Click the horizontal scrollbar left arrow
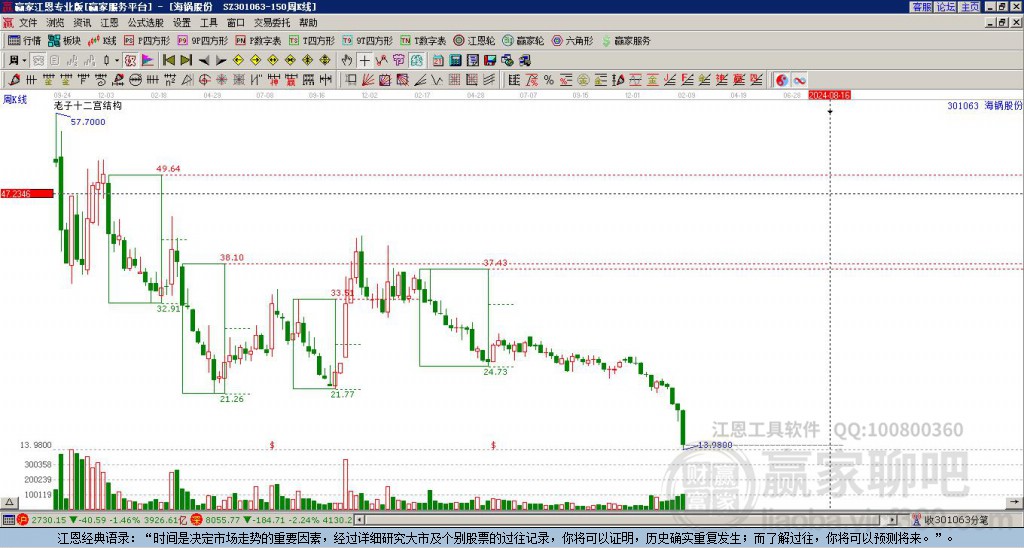The height and width of the screenshot is (548, 1024). (360, 520)
